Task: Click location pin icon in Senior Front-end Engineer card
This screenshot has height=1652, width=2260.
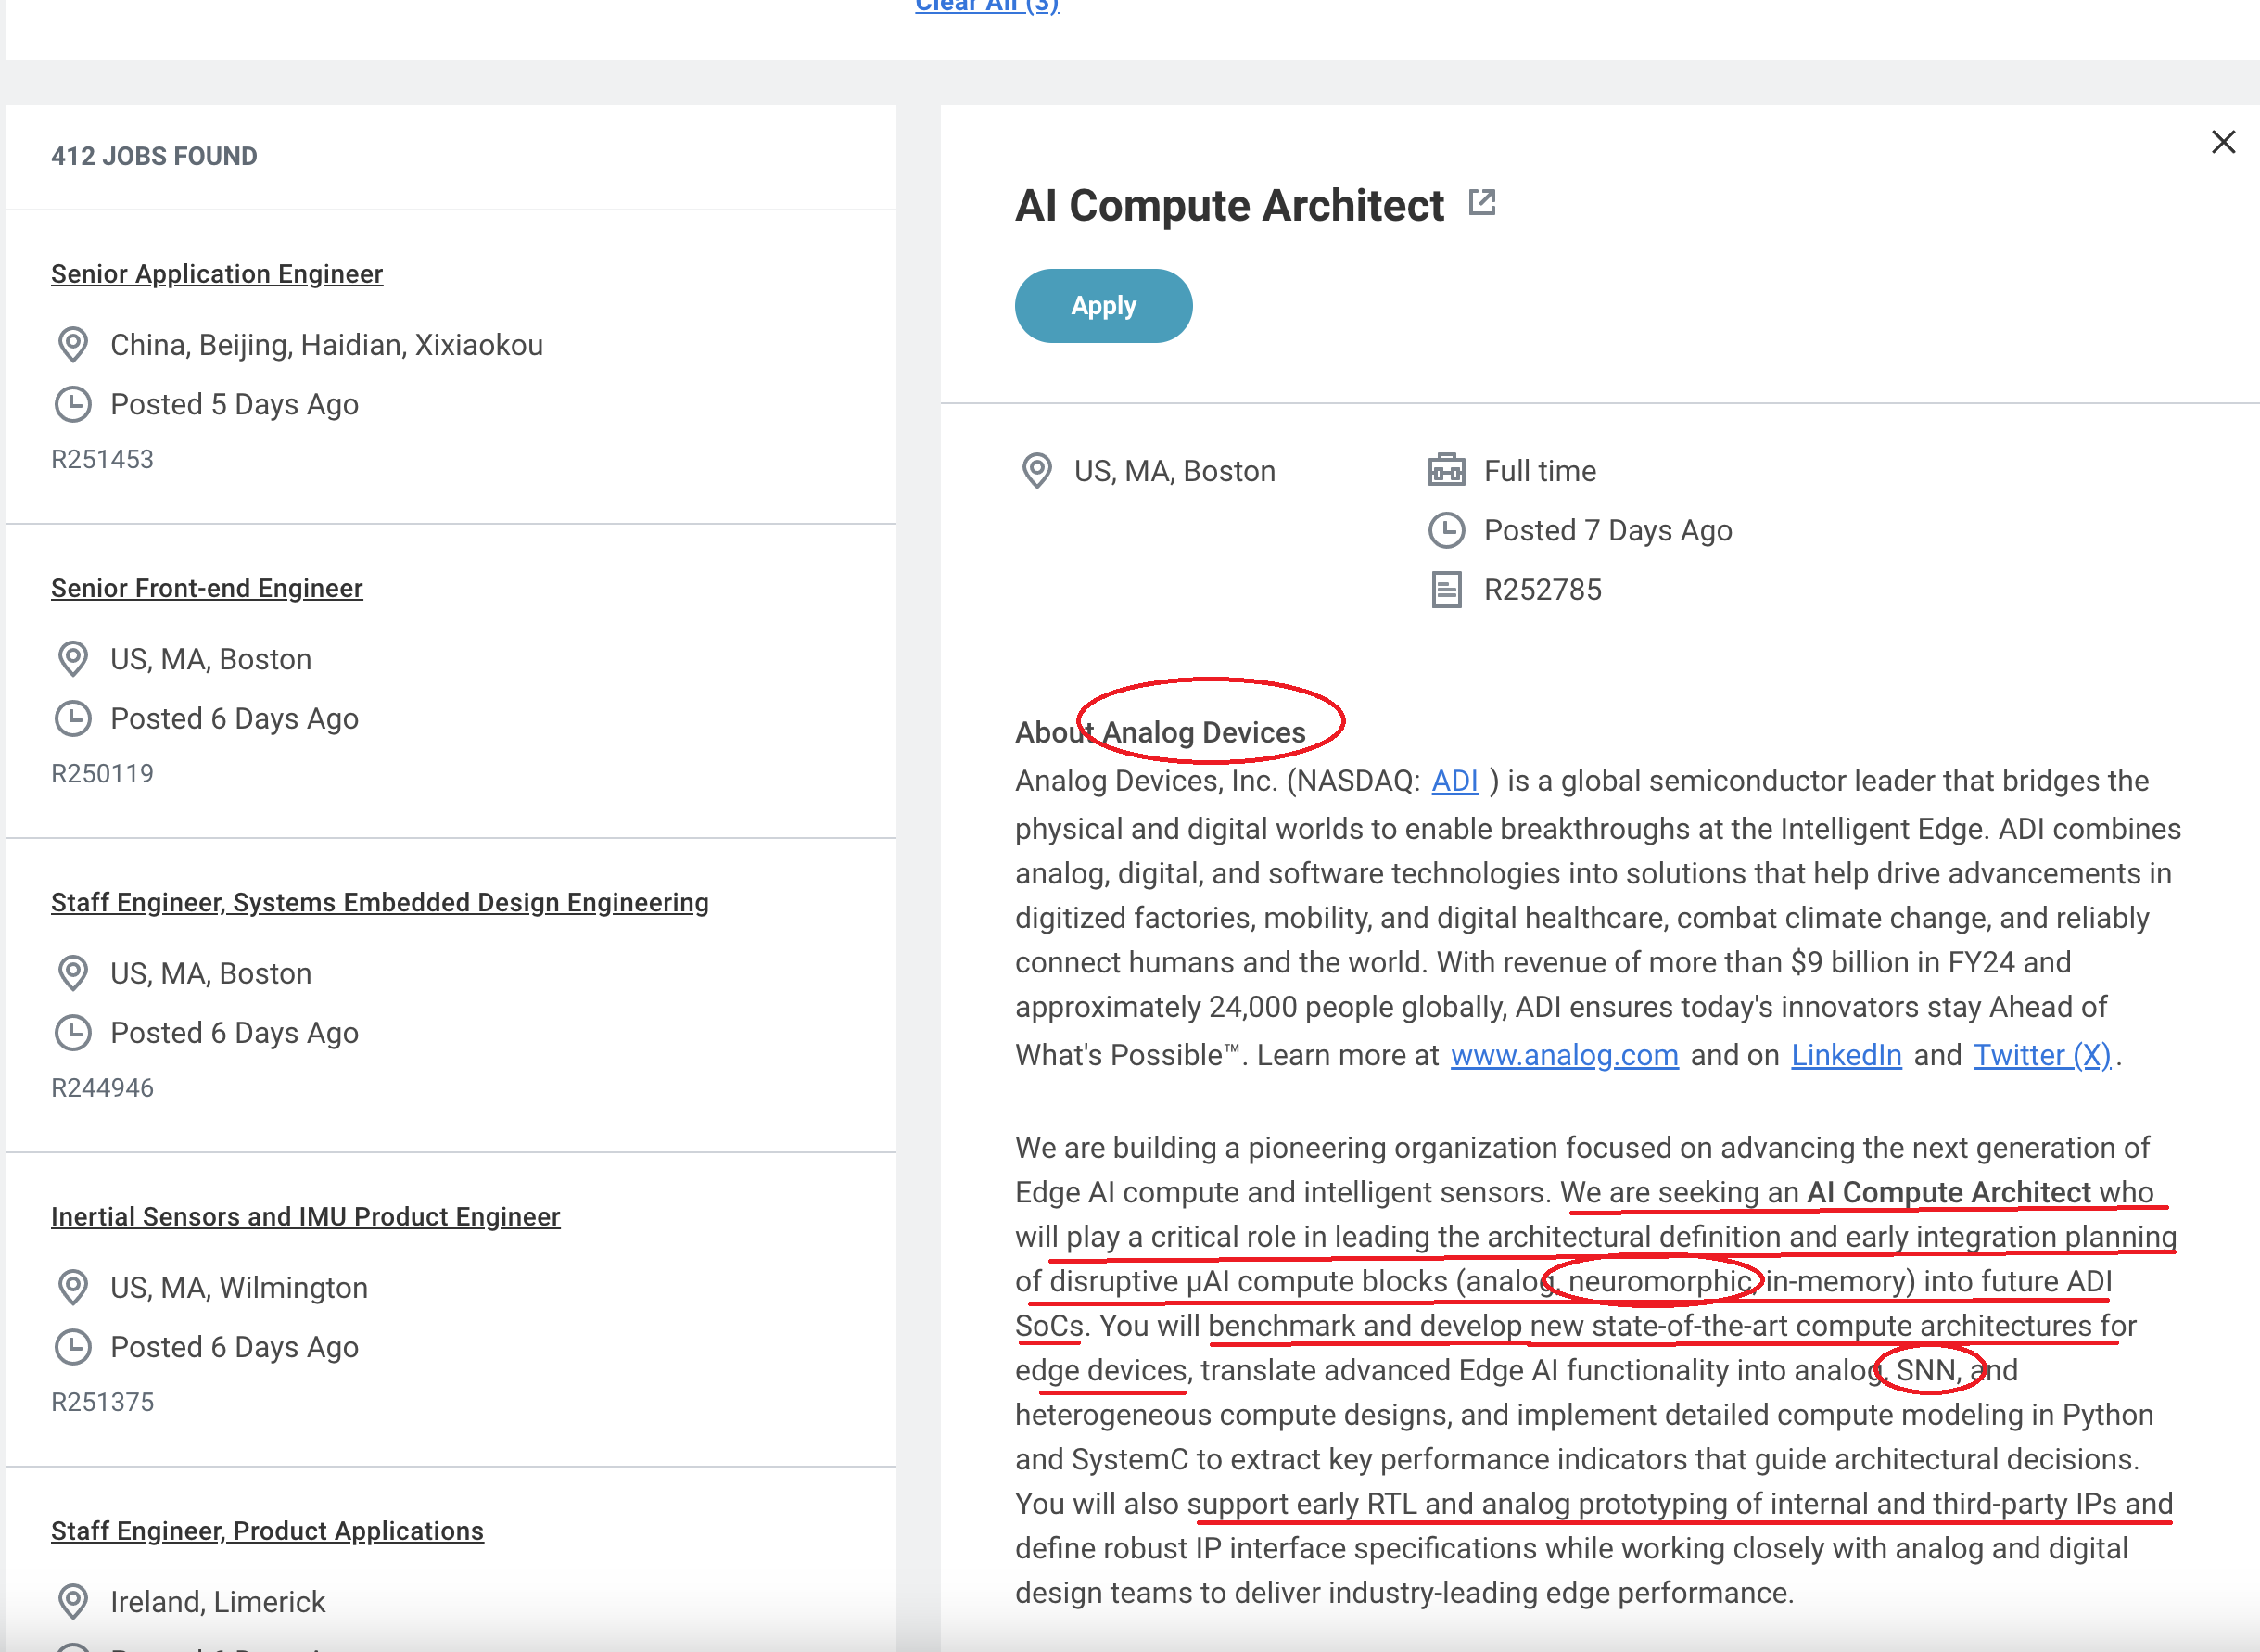Action: click(73, 659)
